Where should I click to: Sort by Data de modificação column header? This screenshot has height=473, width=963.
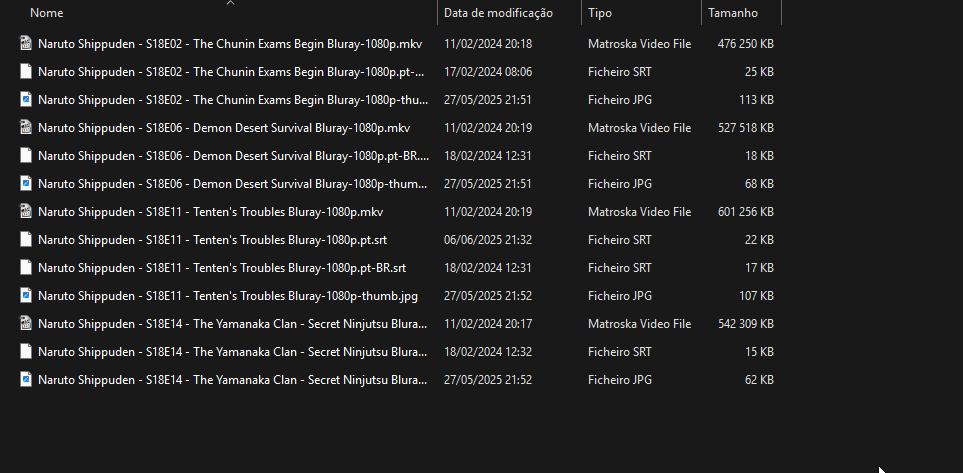pos(498,13)
